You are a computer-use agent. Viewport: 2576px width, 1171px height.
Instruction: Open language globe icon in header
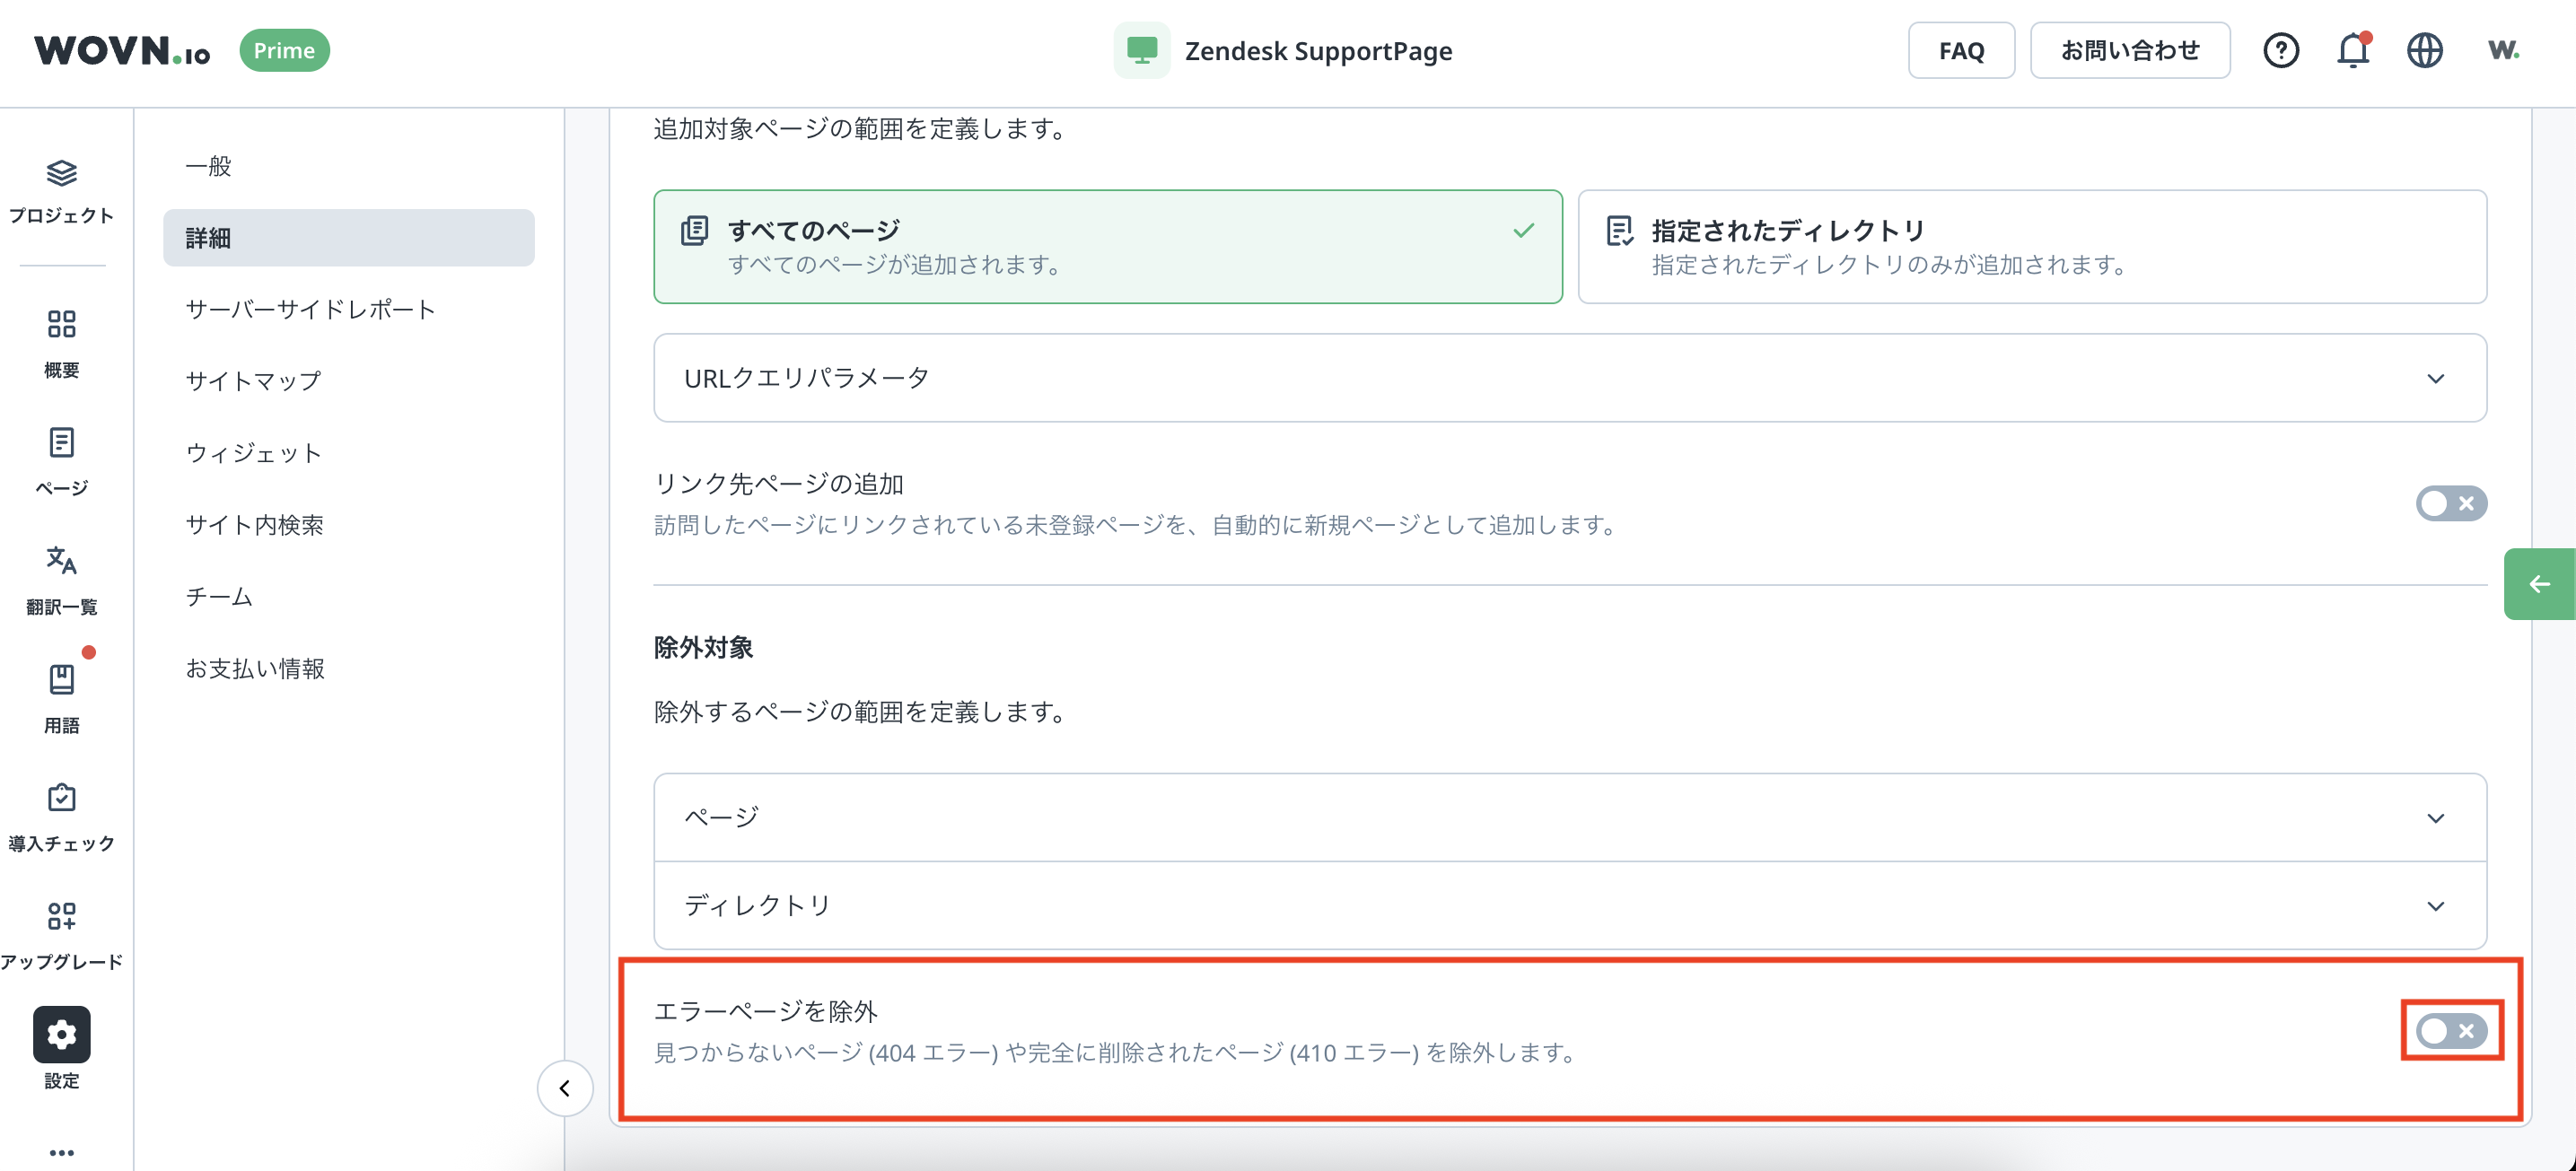click(2424, 50)
